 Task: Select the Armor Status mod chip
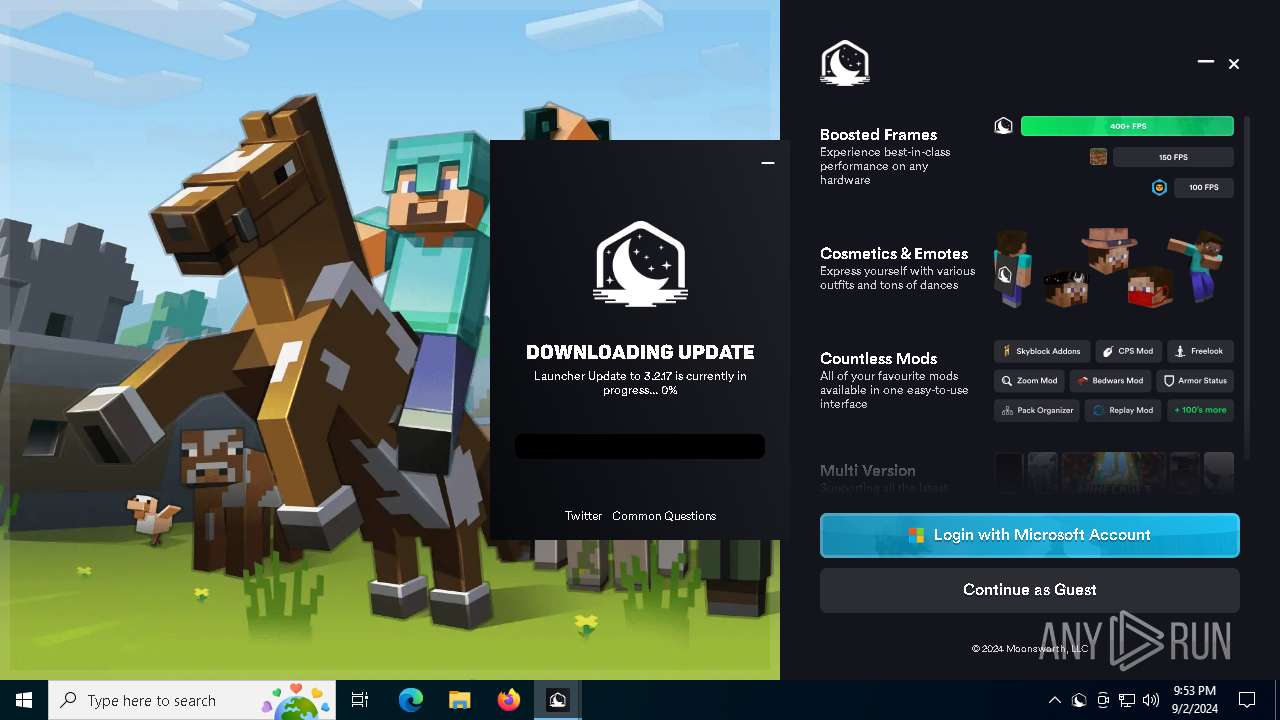(1195, 381)
